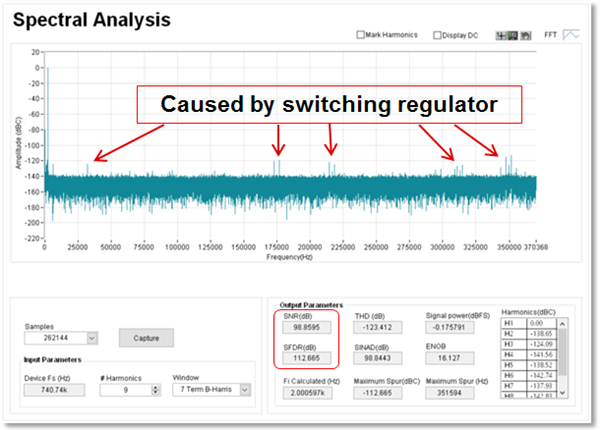Click the ENOB value field

[452, 358]
